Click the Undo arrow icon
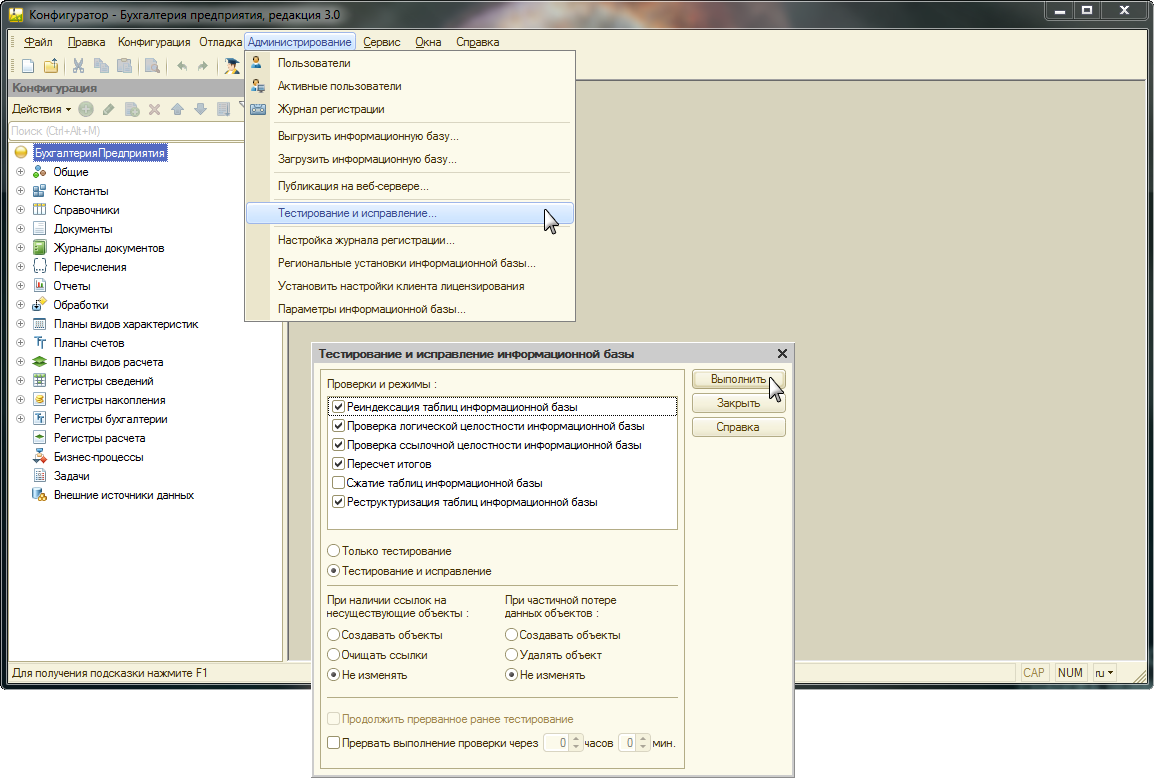1154x780 pixels. 181,66
